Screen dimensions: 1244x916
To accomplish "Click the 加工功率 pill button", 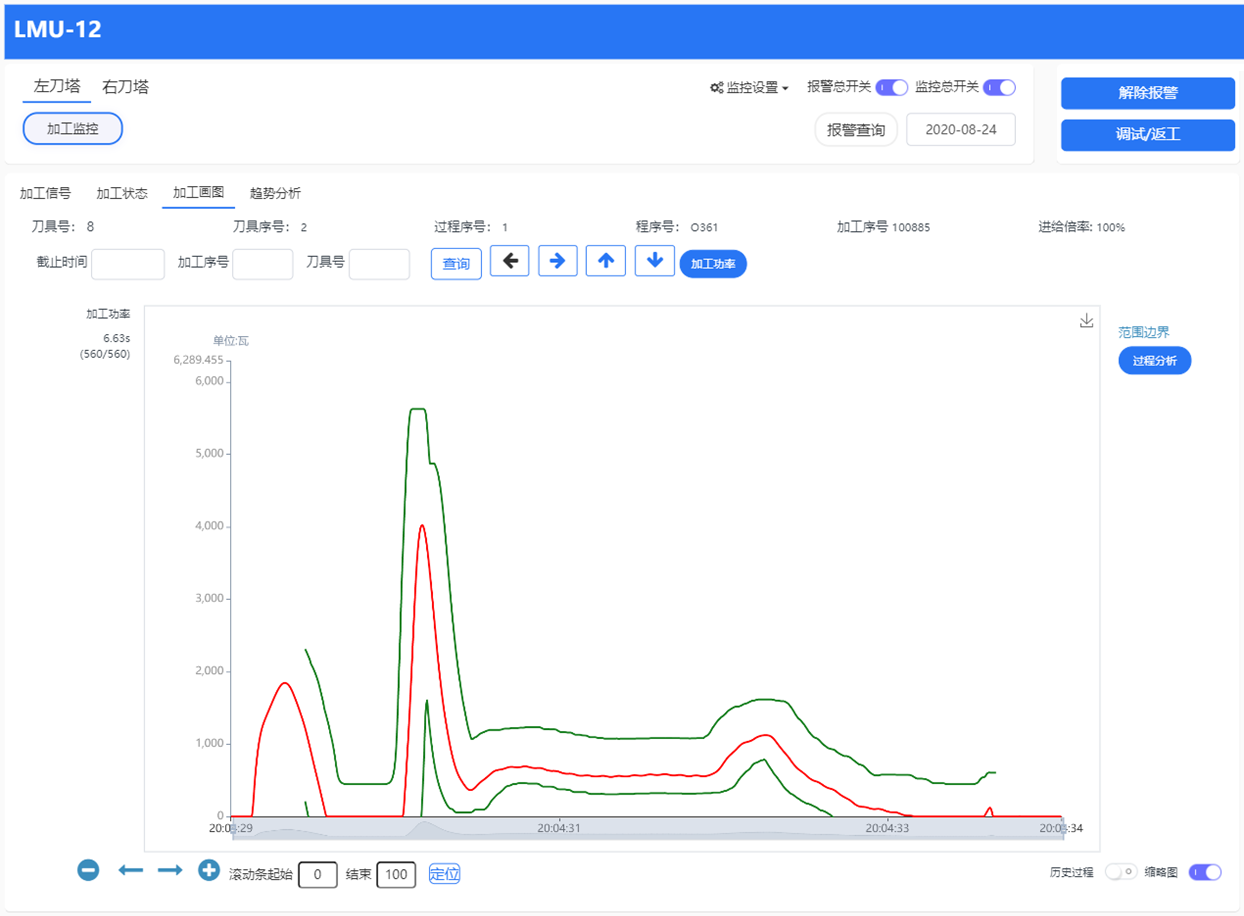I will (x=713, y=264).
